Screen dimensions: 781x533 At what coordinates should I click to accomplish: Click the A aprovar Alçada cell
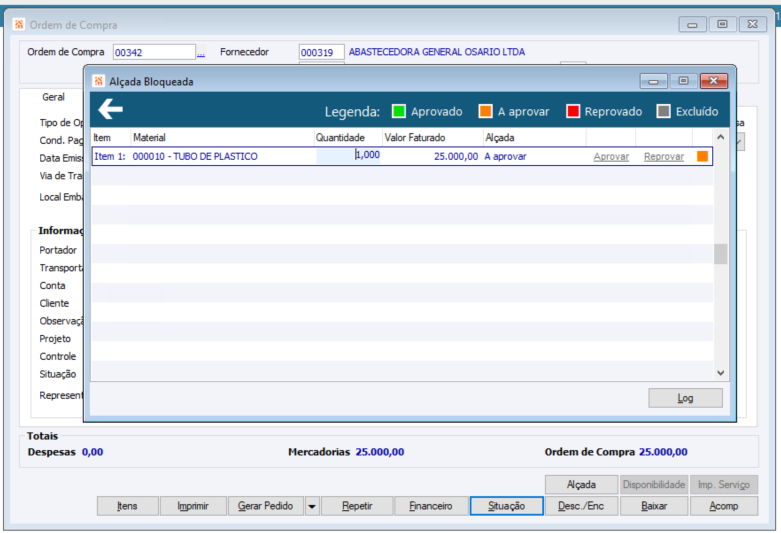(x=534, y=156)
